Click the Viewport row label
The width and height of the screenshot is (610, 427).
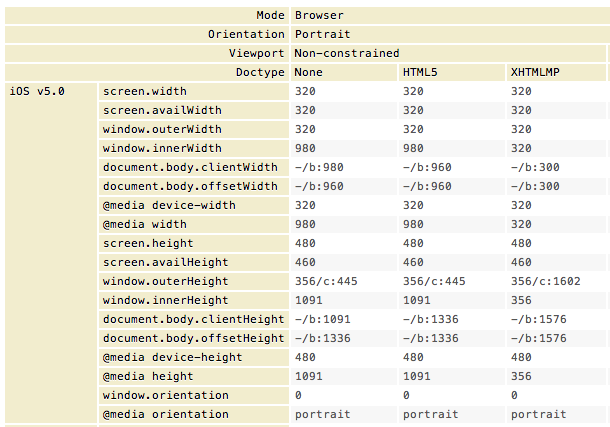point(257,53)
